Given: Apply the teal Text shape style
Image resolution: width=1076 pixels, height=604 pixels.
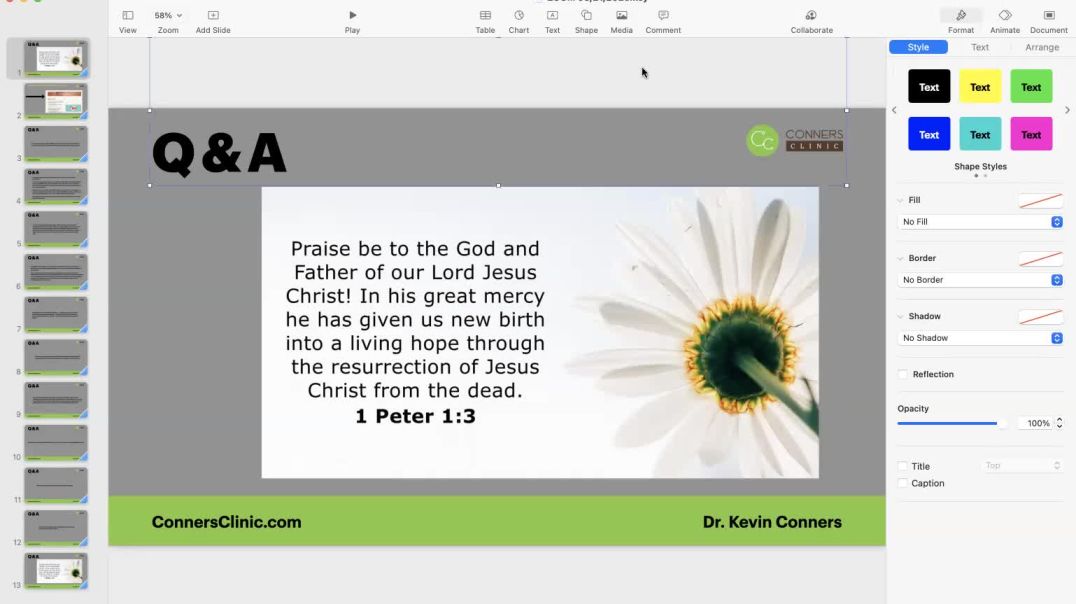Looking at the screenshot, I should pos(980,134).
